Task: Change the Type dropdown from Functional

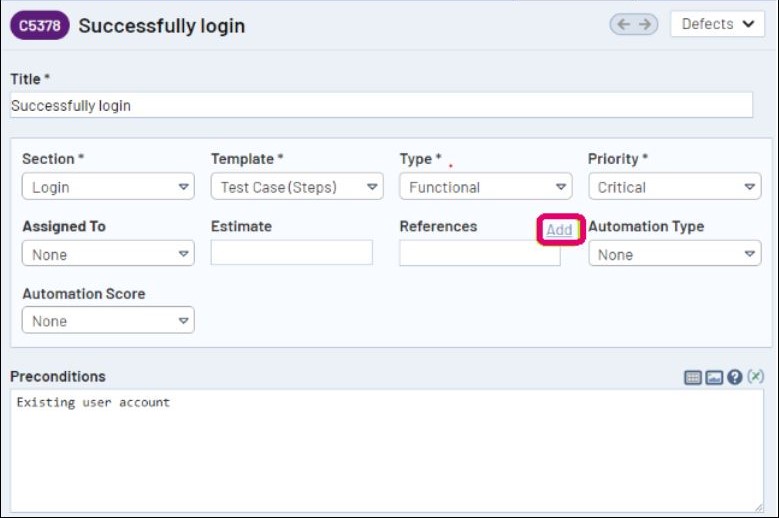Action: click(485, 187)
